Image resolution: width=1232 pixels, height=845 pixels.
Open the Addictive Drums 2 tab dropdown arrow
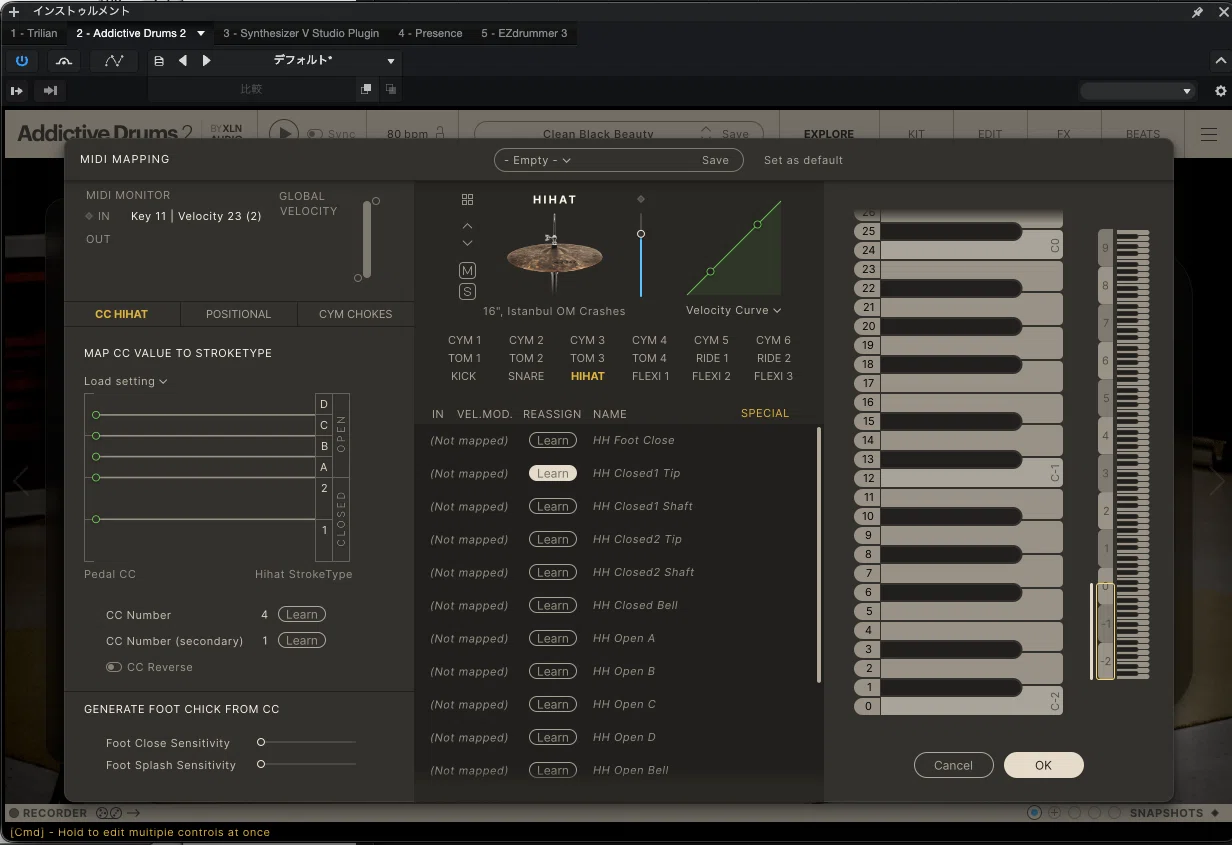click(200, 33)
